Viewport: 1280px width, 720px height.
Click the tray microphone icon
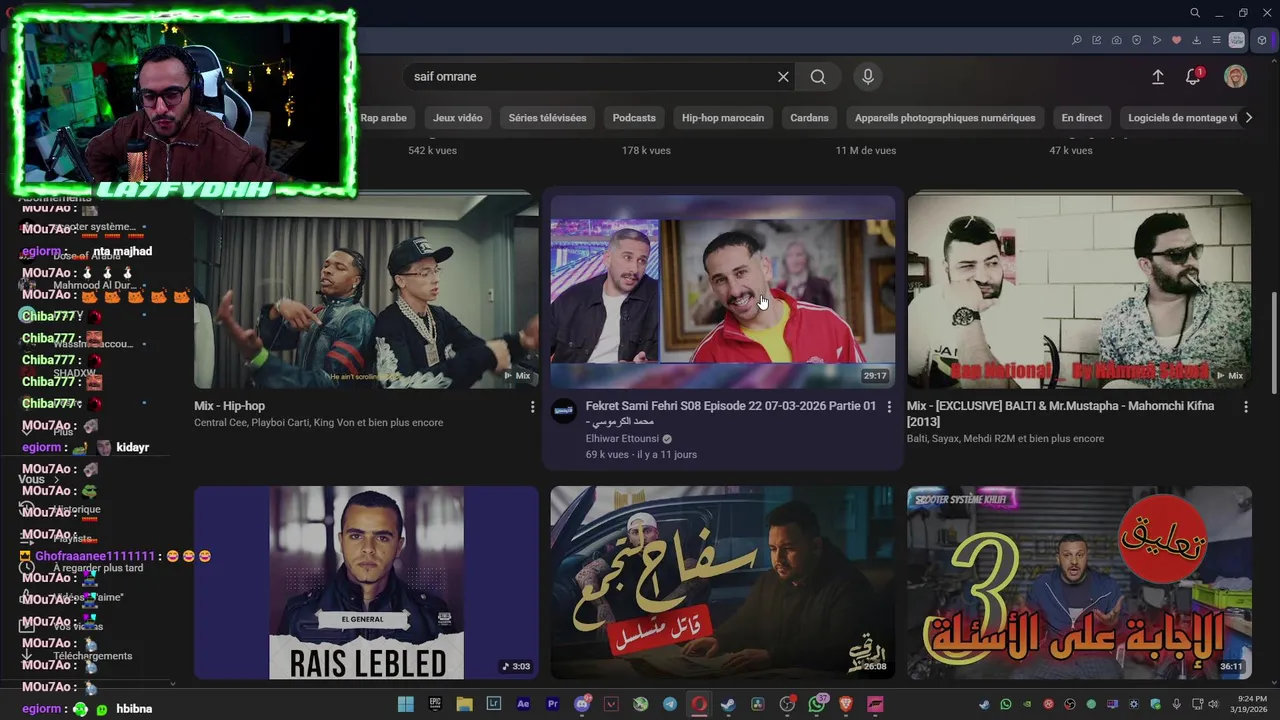[1177, 704]
